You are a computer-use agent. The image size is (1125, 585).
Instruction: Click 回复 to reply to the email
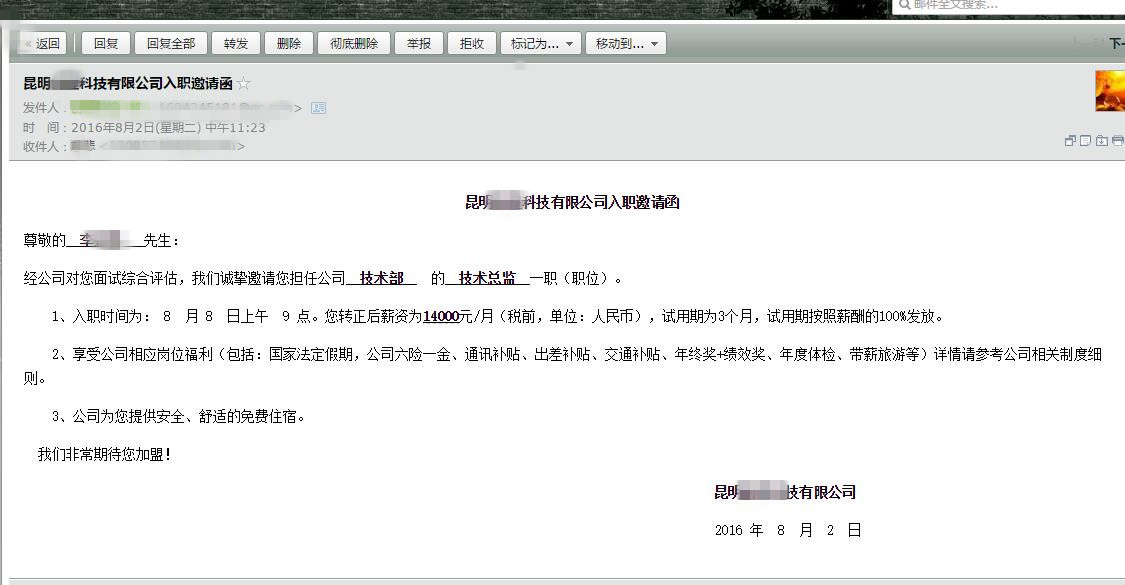(x=104, y=43)
